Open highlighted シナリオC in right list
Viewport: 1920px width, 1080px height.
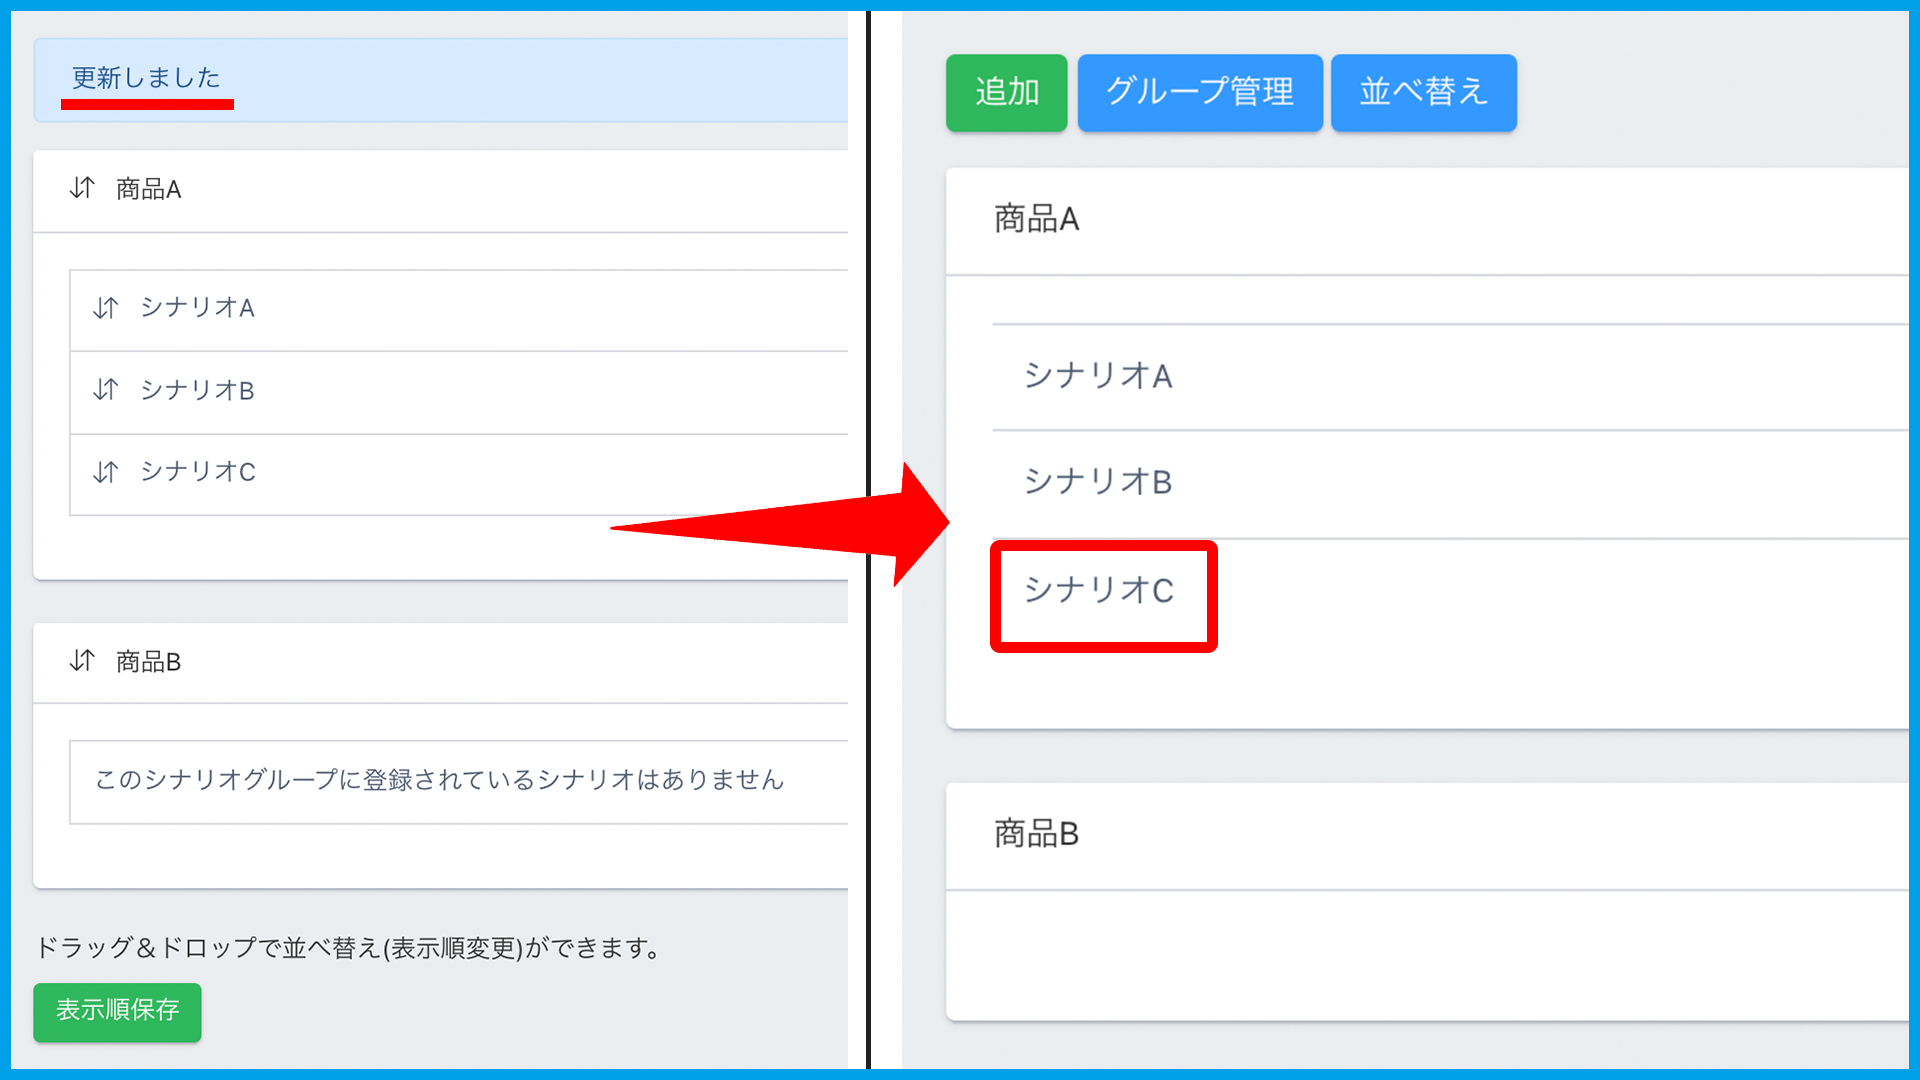tap(1099, 591)
